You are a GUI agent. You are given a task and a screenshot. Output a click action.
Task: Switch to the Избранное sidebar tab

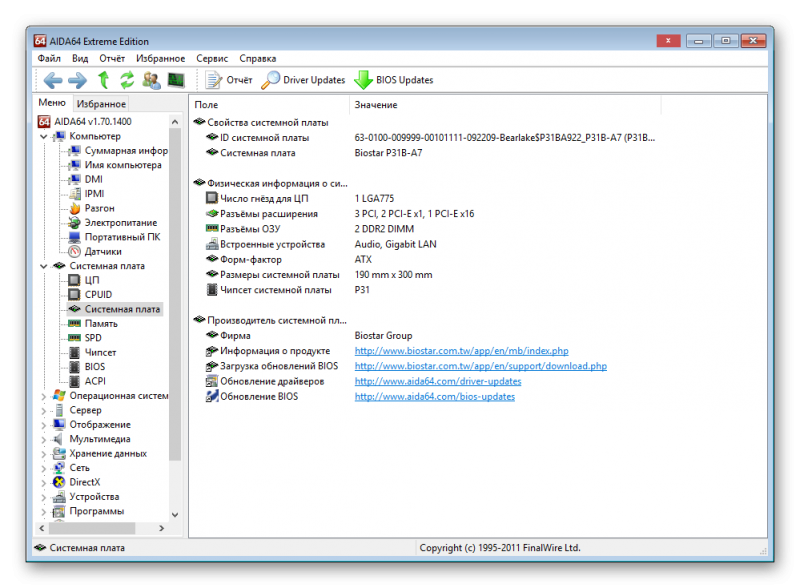[101, 104]
